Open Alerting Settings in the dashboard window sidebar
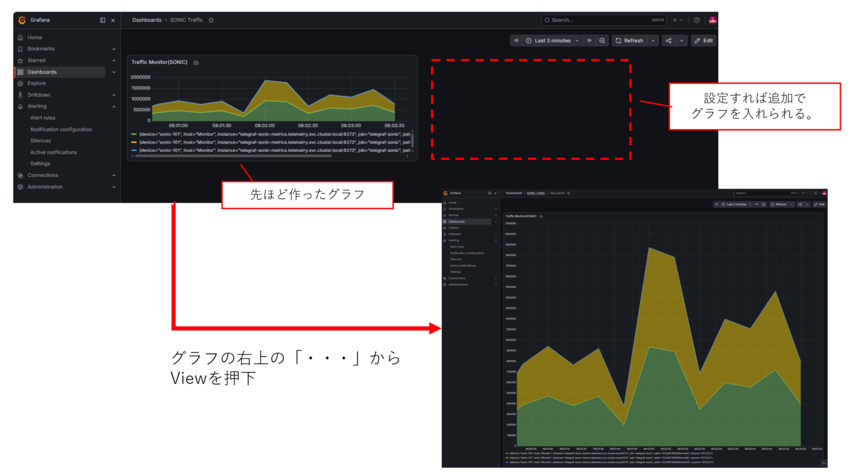850x476 pixels. click(40, 164)
